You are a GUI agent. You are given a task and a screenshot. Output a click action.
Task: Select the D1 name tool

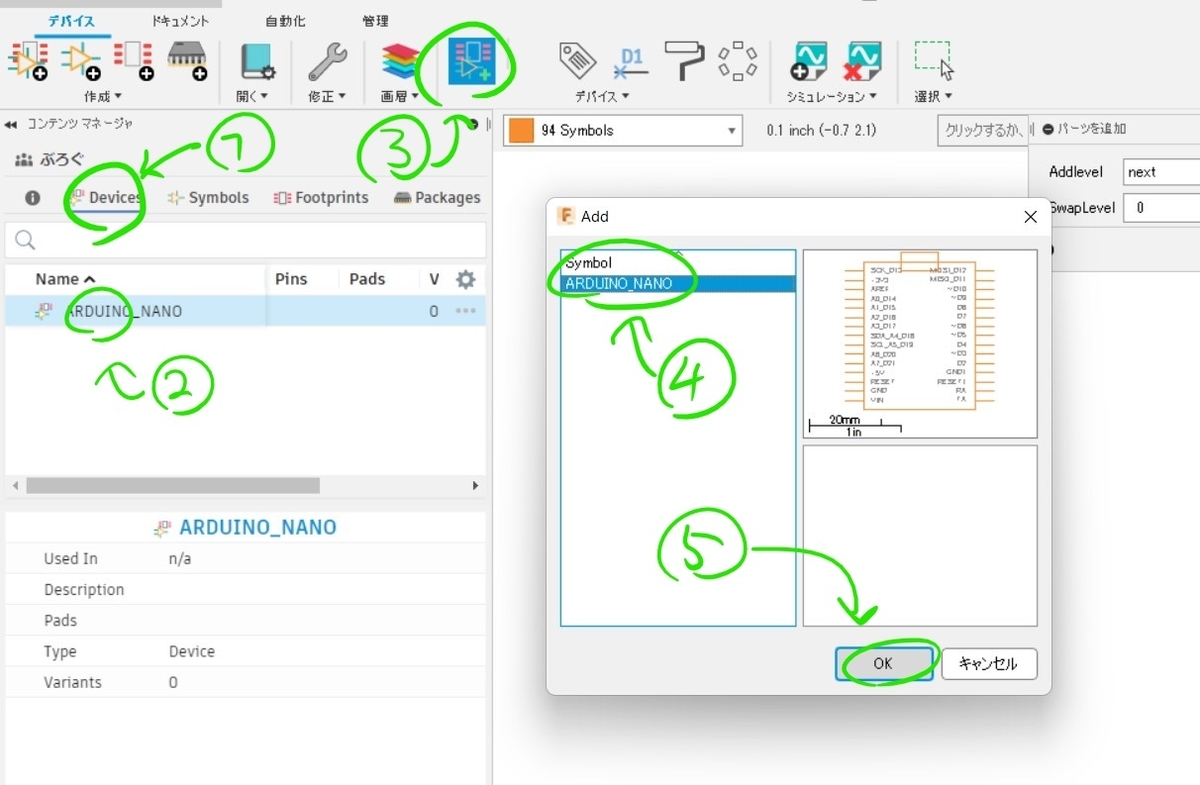point(631,61)
